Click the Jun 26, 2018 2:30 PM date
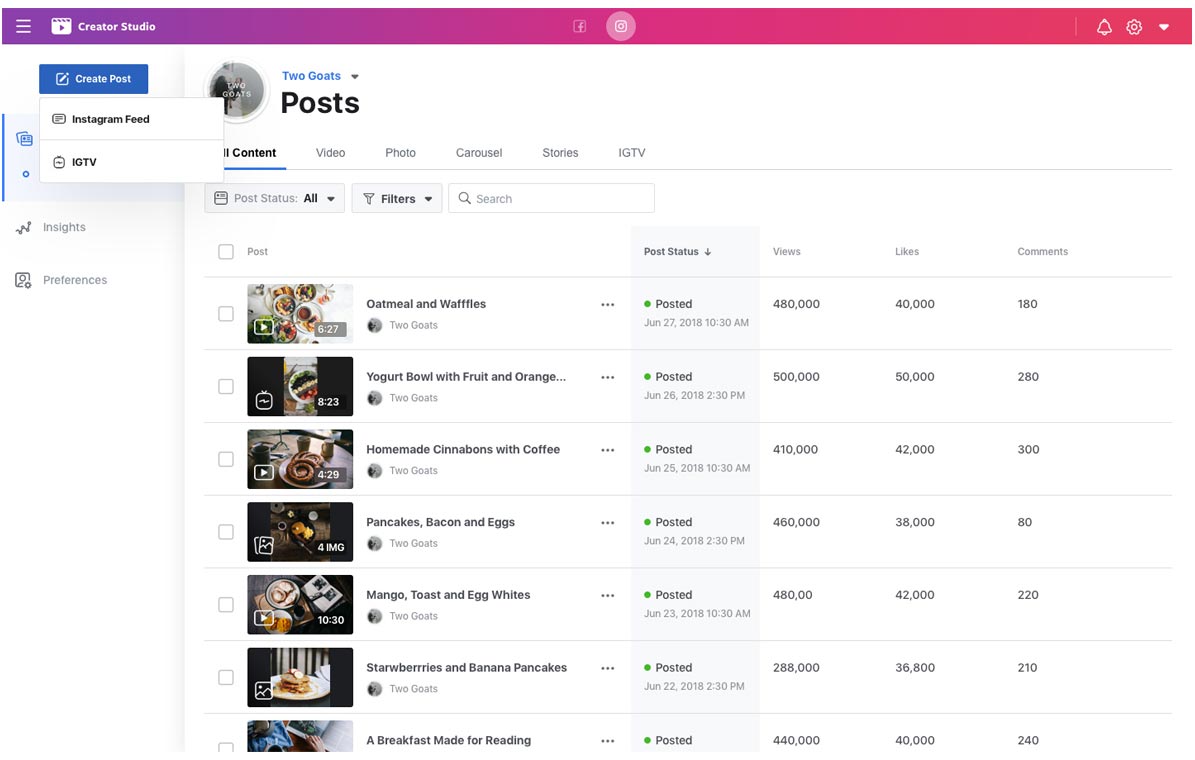1195x760 pixels. [x=694, y=395]
